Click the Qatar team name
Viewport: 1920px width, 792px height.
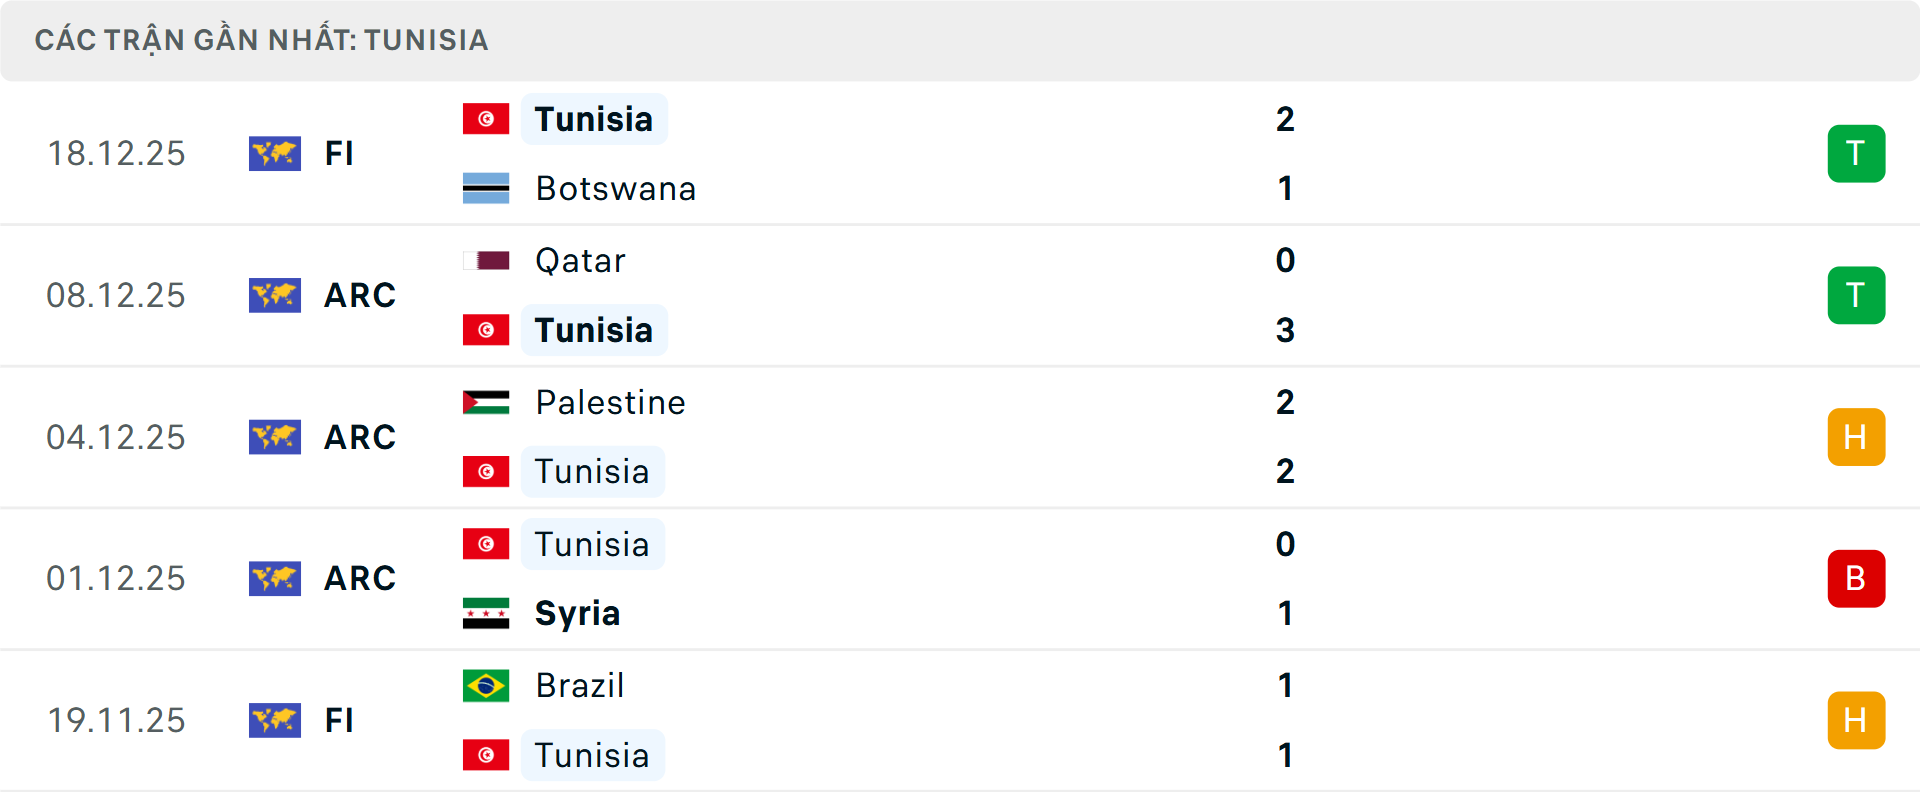point(580,261)
